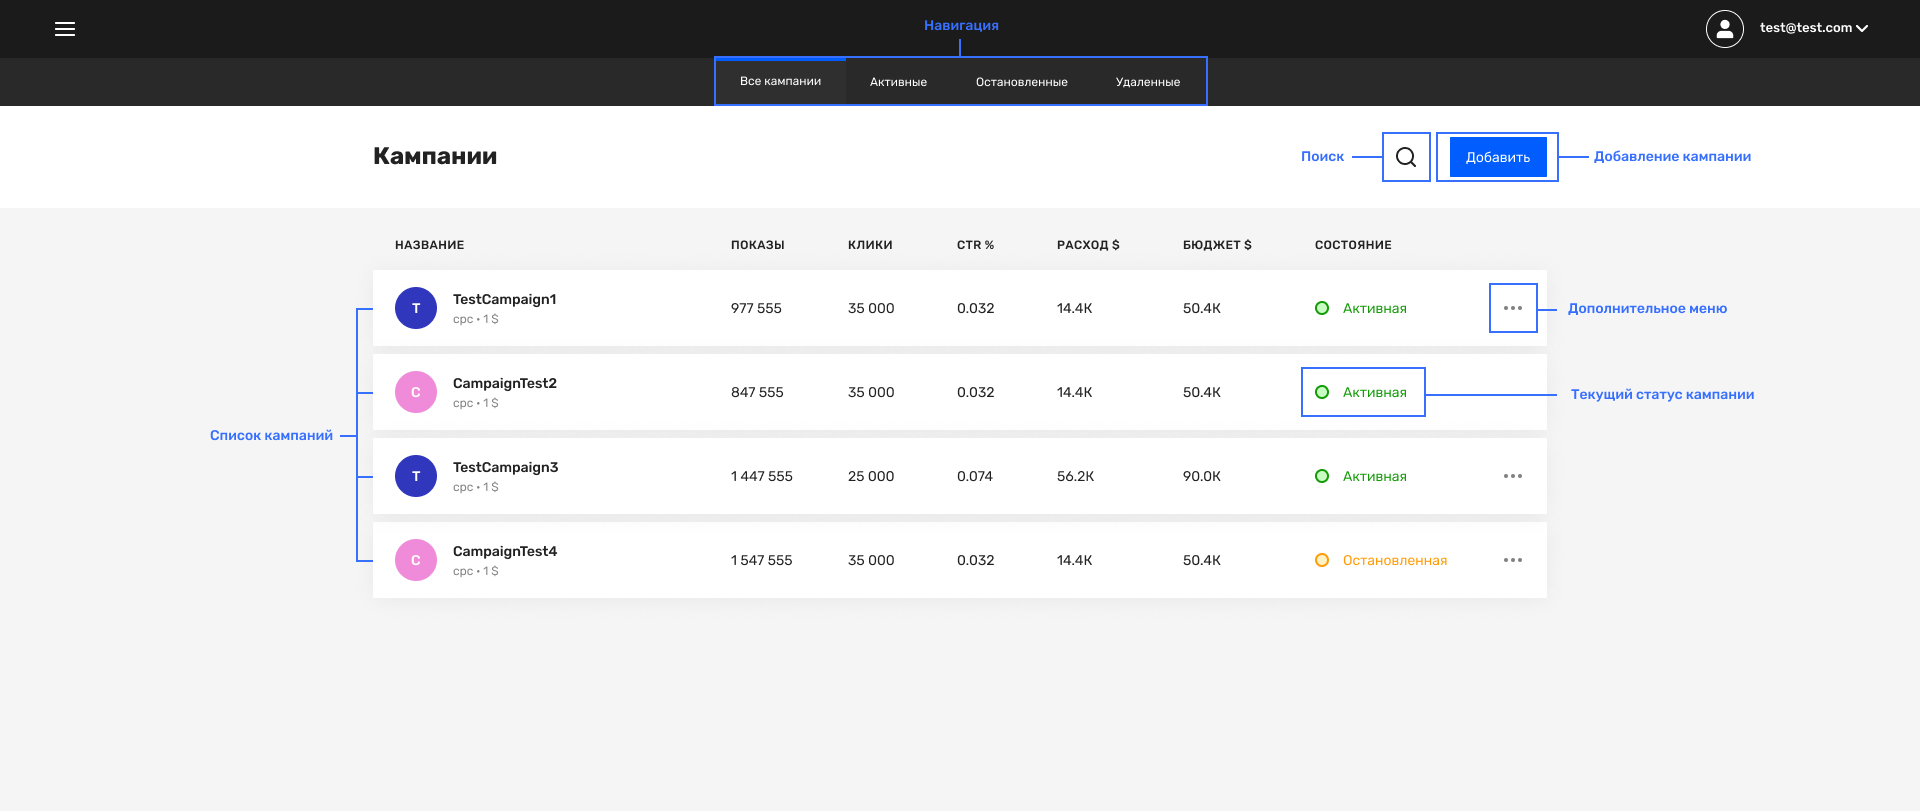Open the hamburger menu
This screenshot has height=811, width=1920.
[x=65, y=29]
